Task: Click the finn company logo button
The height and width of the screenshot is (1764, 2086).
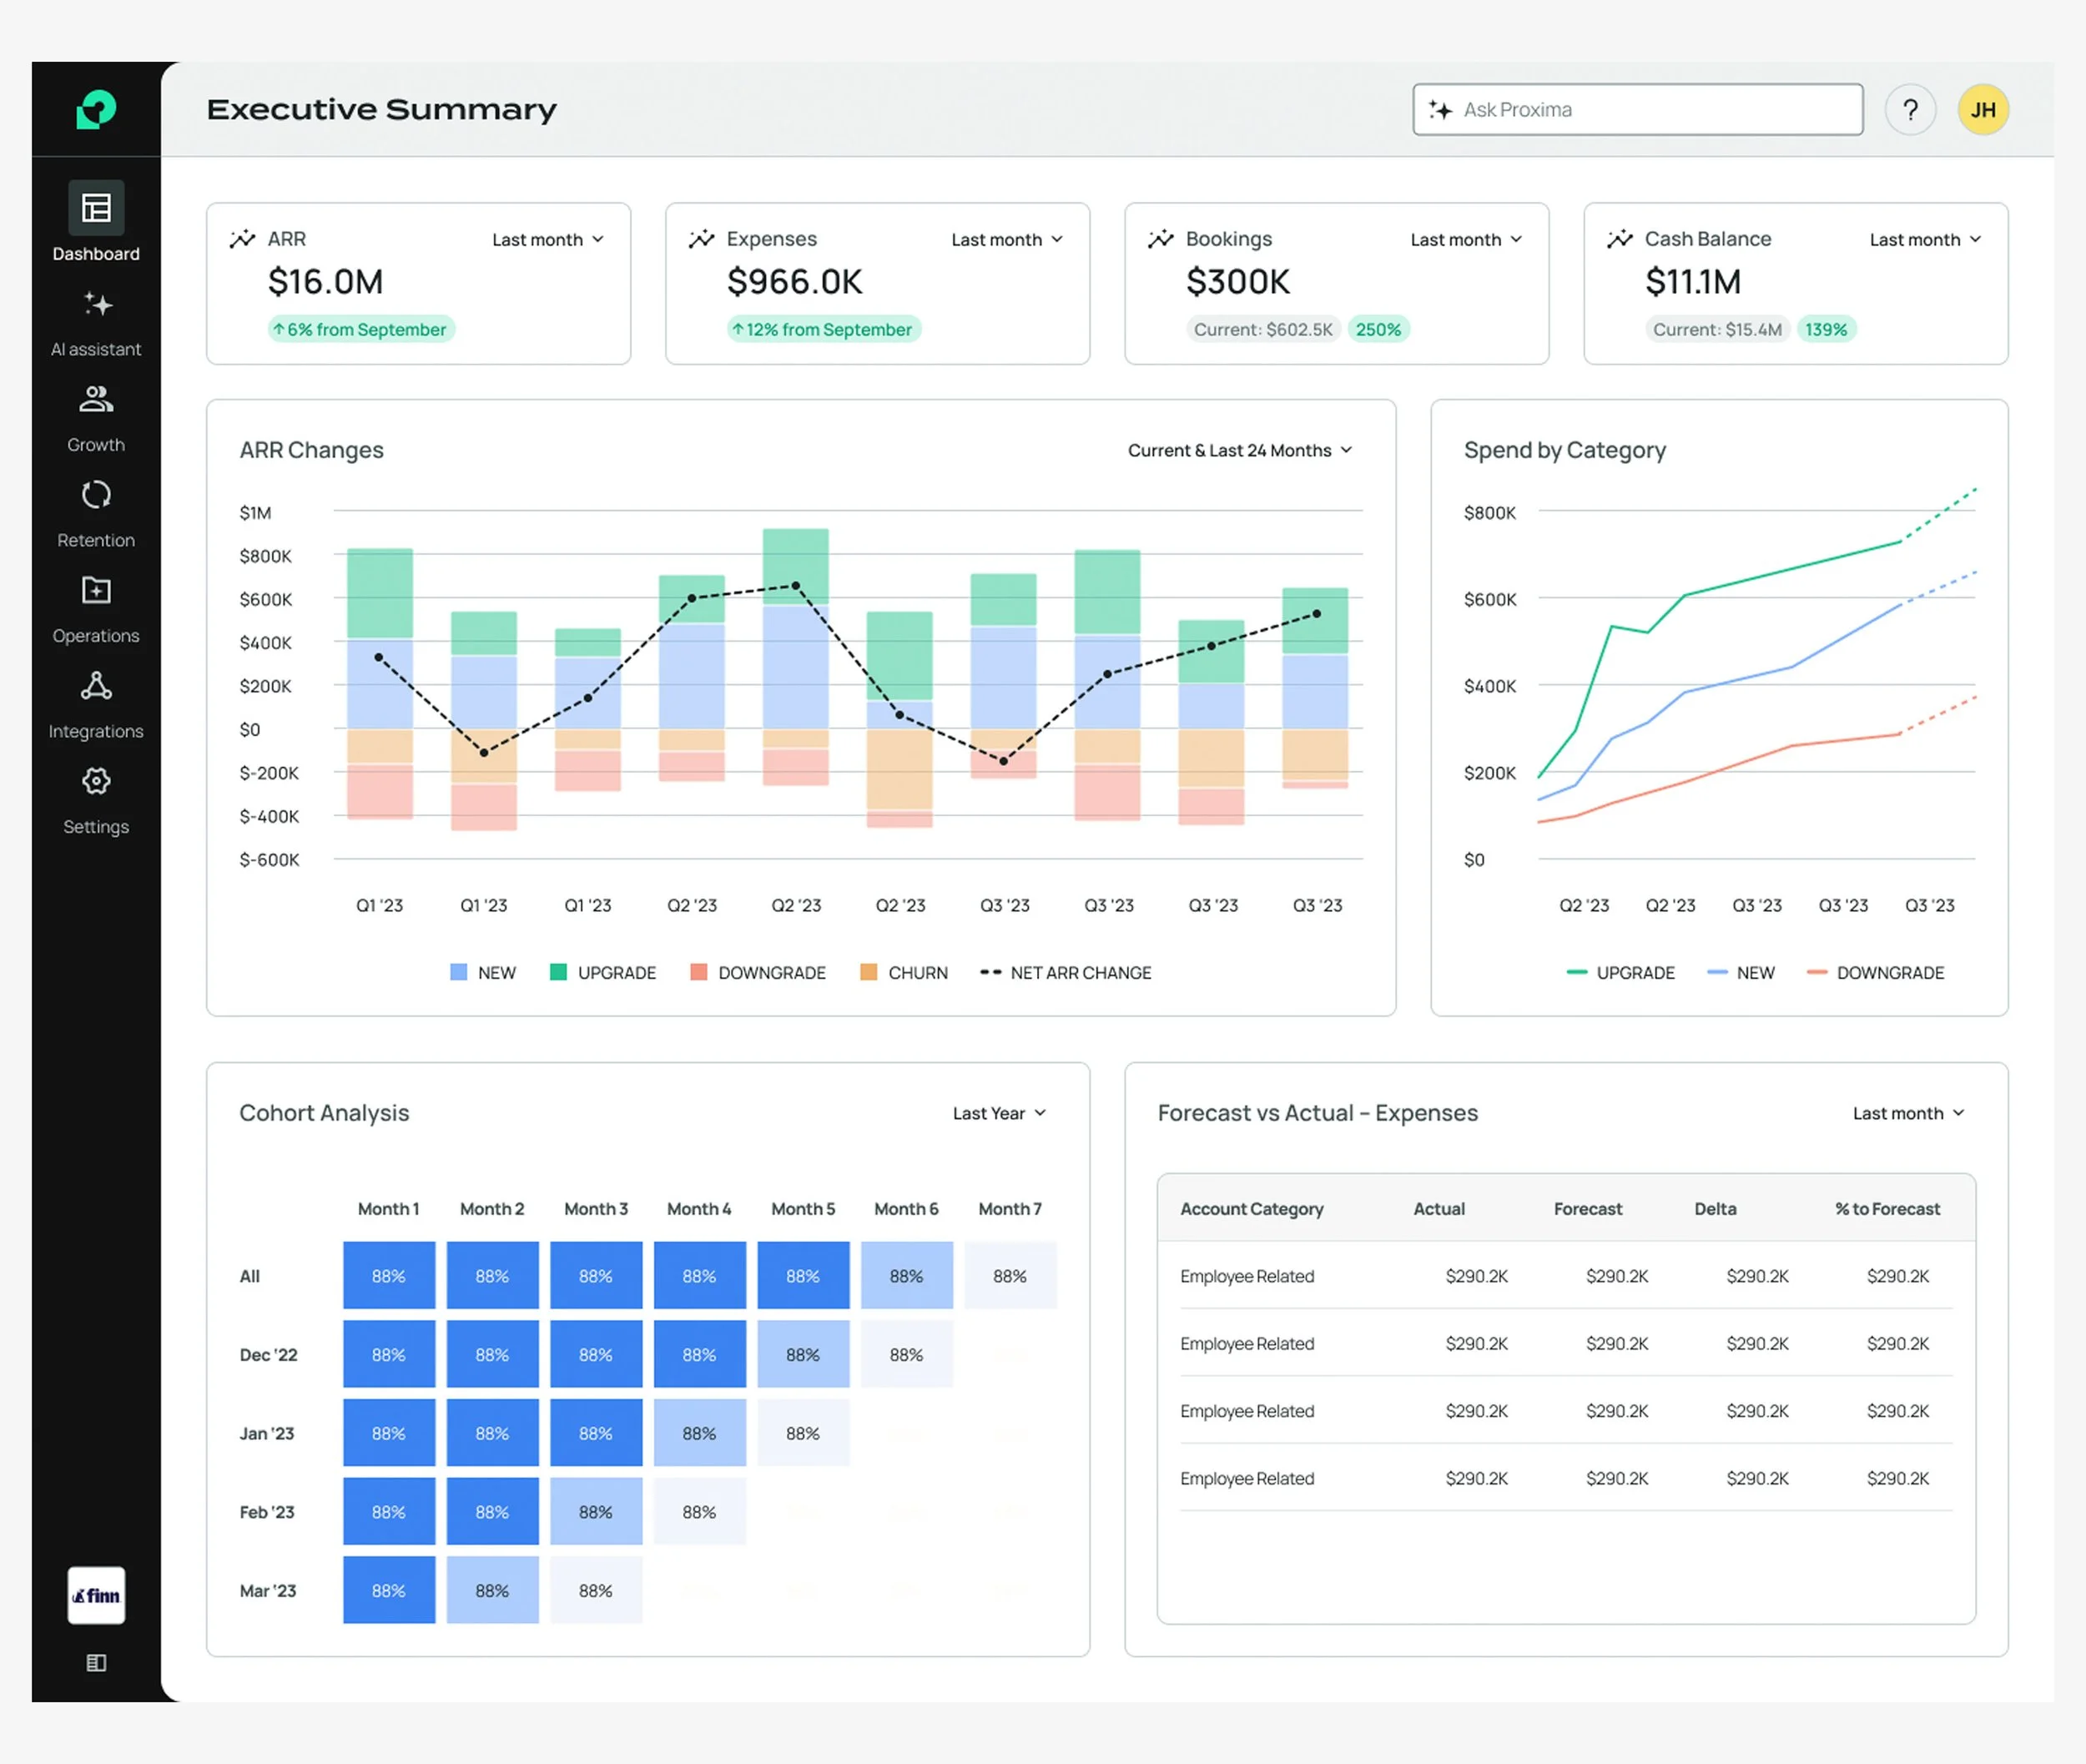Action: tap(96, 1595)
